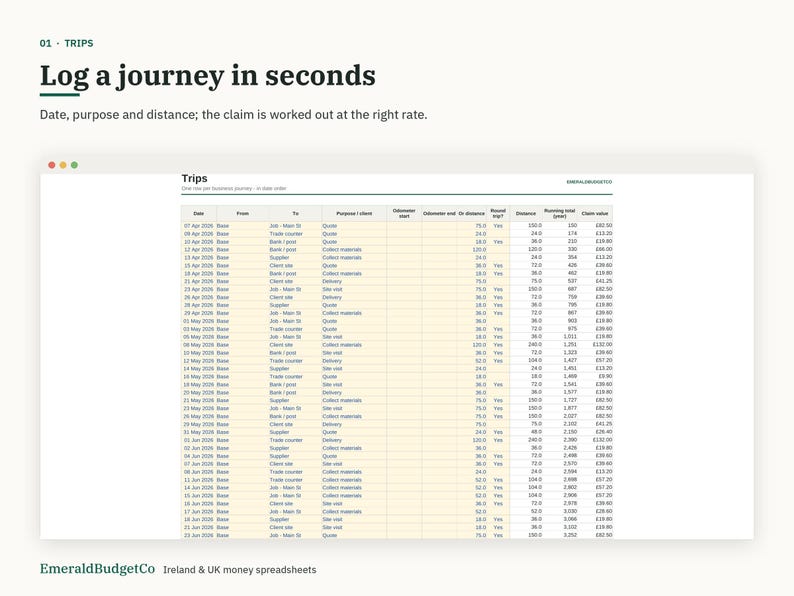Select the 23 Jun 2026 date cell
Viewport: 794px width, 596px height.
pos(198,535)
